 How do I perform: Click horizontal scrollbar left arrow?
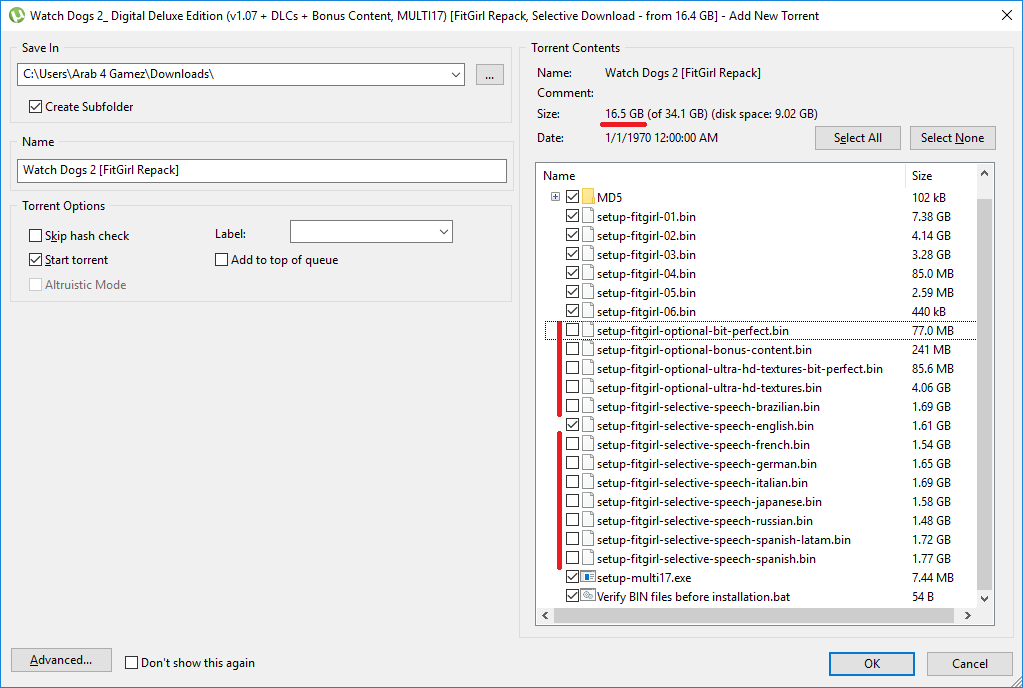(545, 615)
